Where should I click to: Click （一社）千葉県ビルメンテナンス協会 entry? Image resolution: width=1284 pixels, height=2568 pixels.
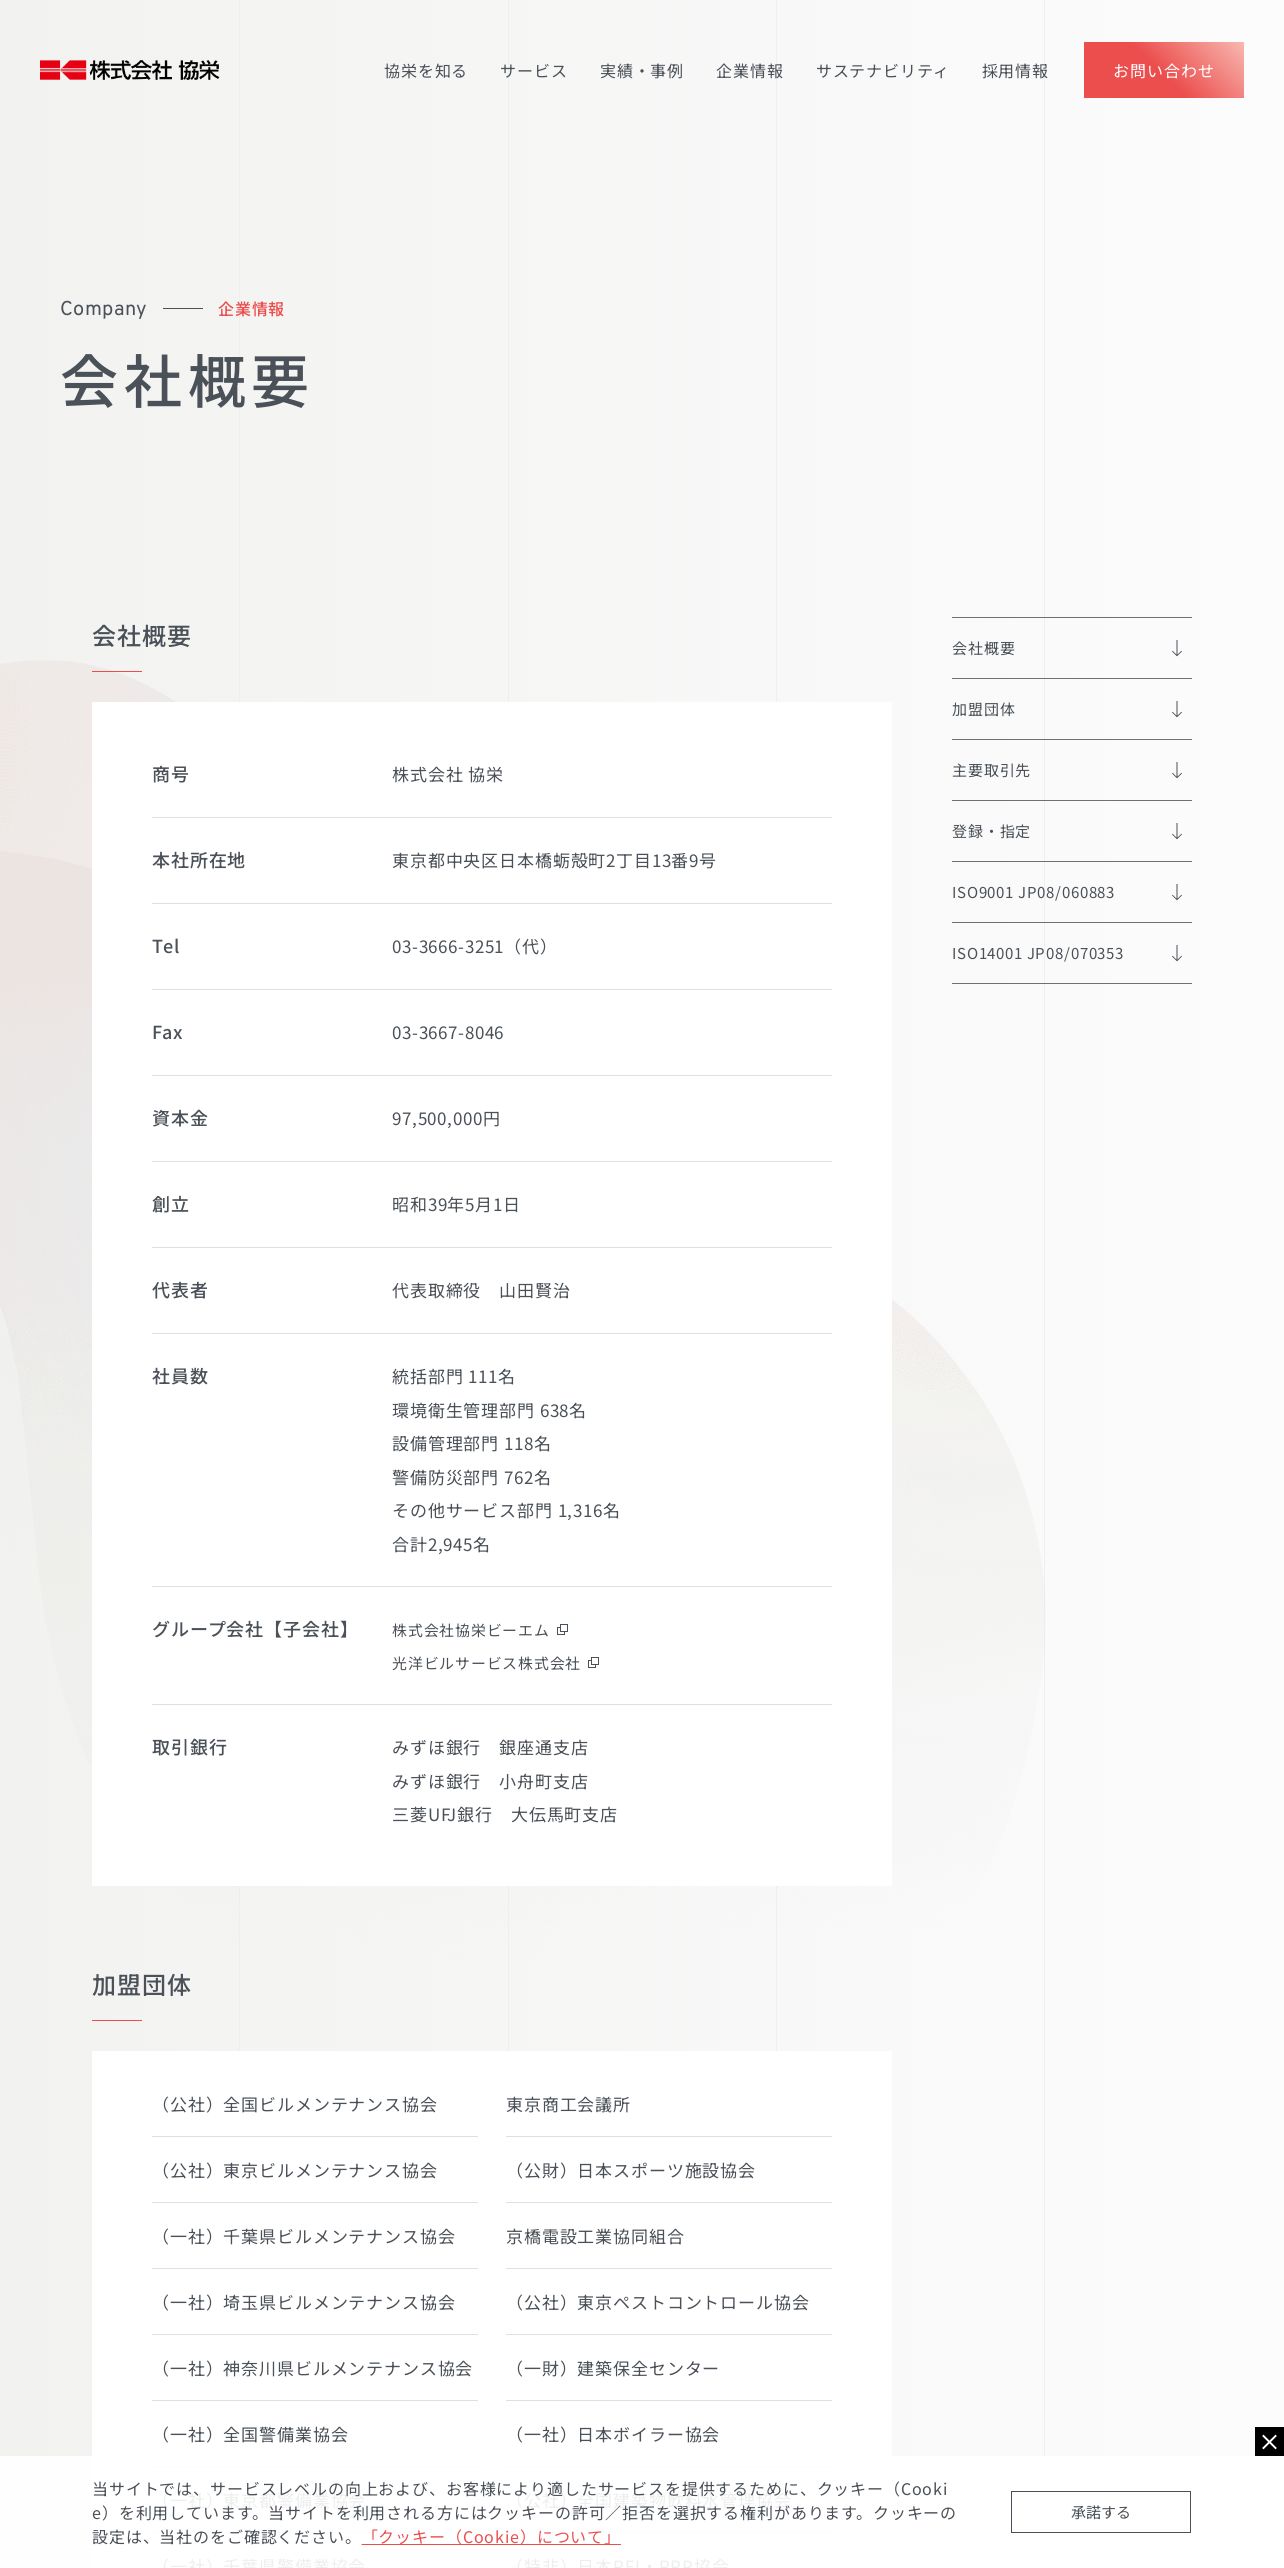point(304,2237)
